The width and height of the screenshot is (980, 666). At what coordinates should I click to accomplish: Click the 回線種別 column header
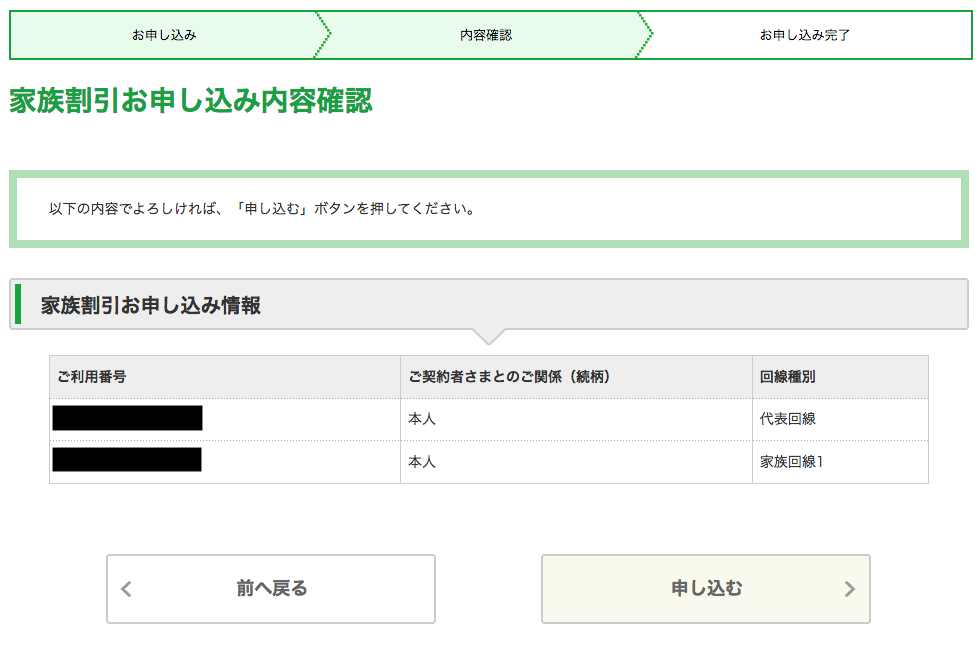[841, 377]
